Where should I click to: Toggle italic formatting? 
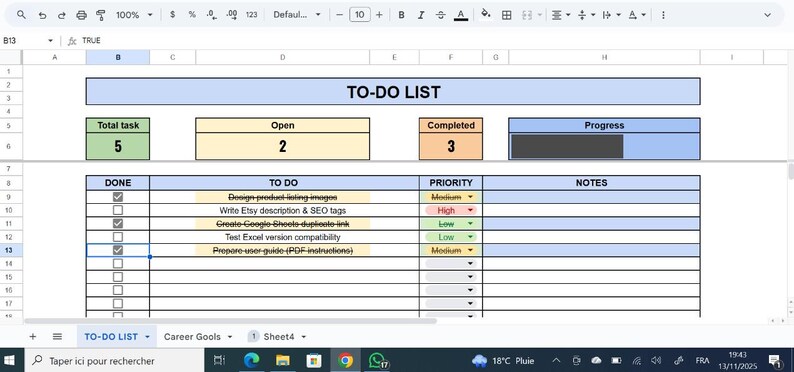coord(421,15)
